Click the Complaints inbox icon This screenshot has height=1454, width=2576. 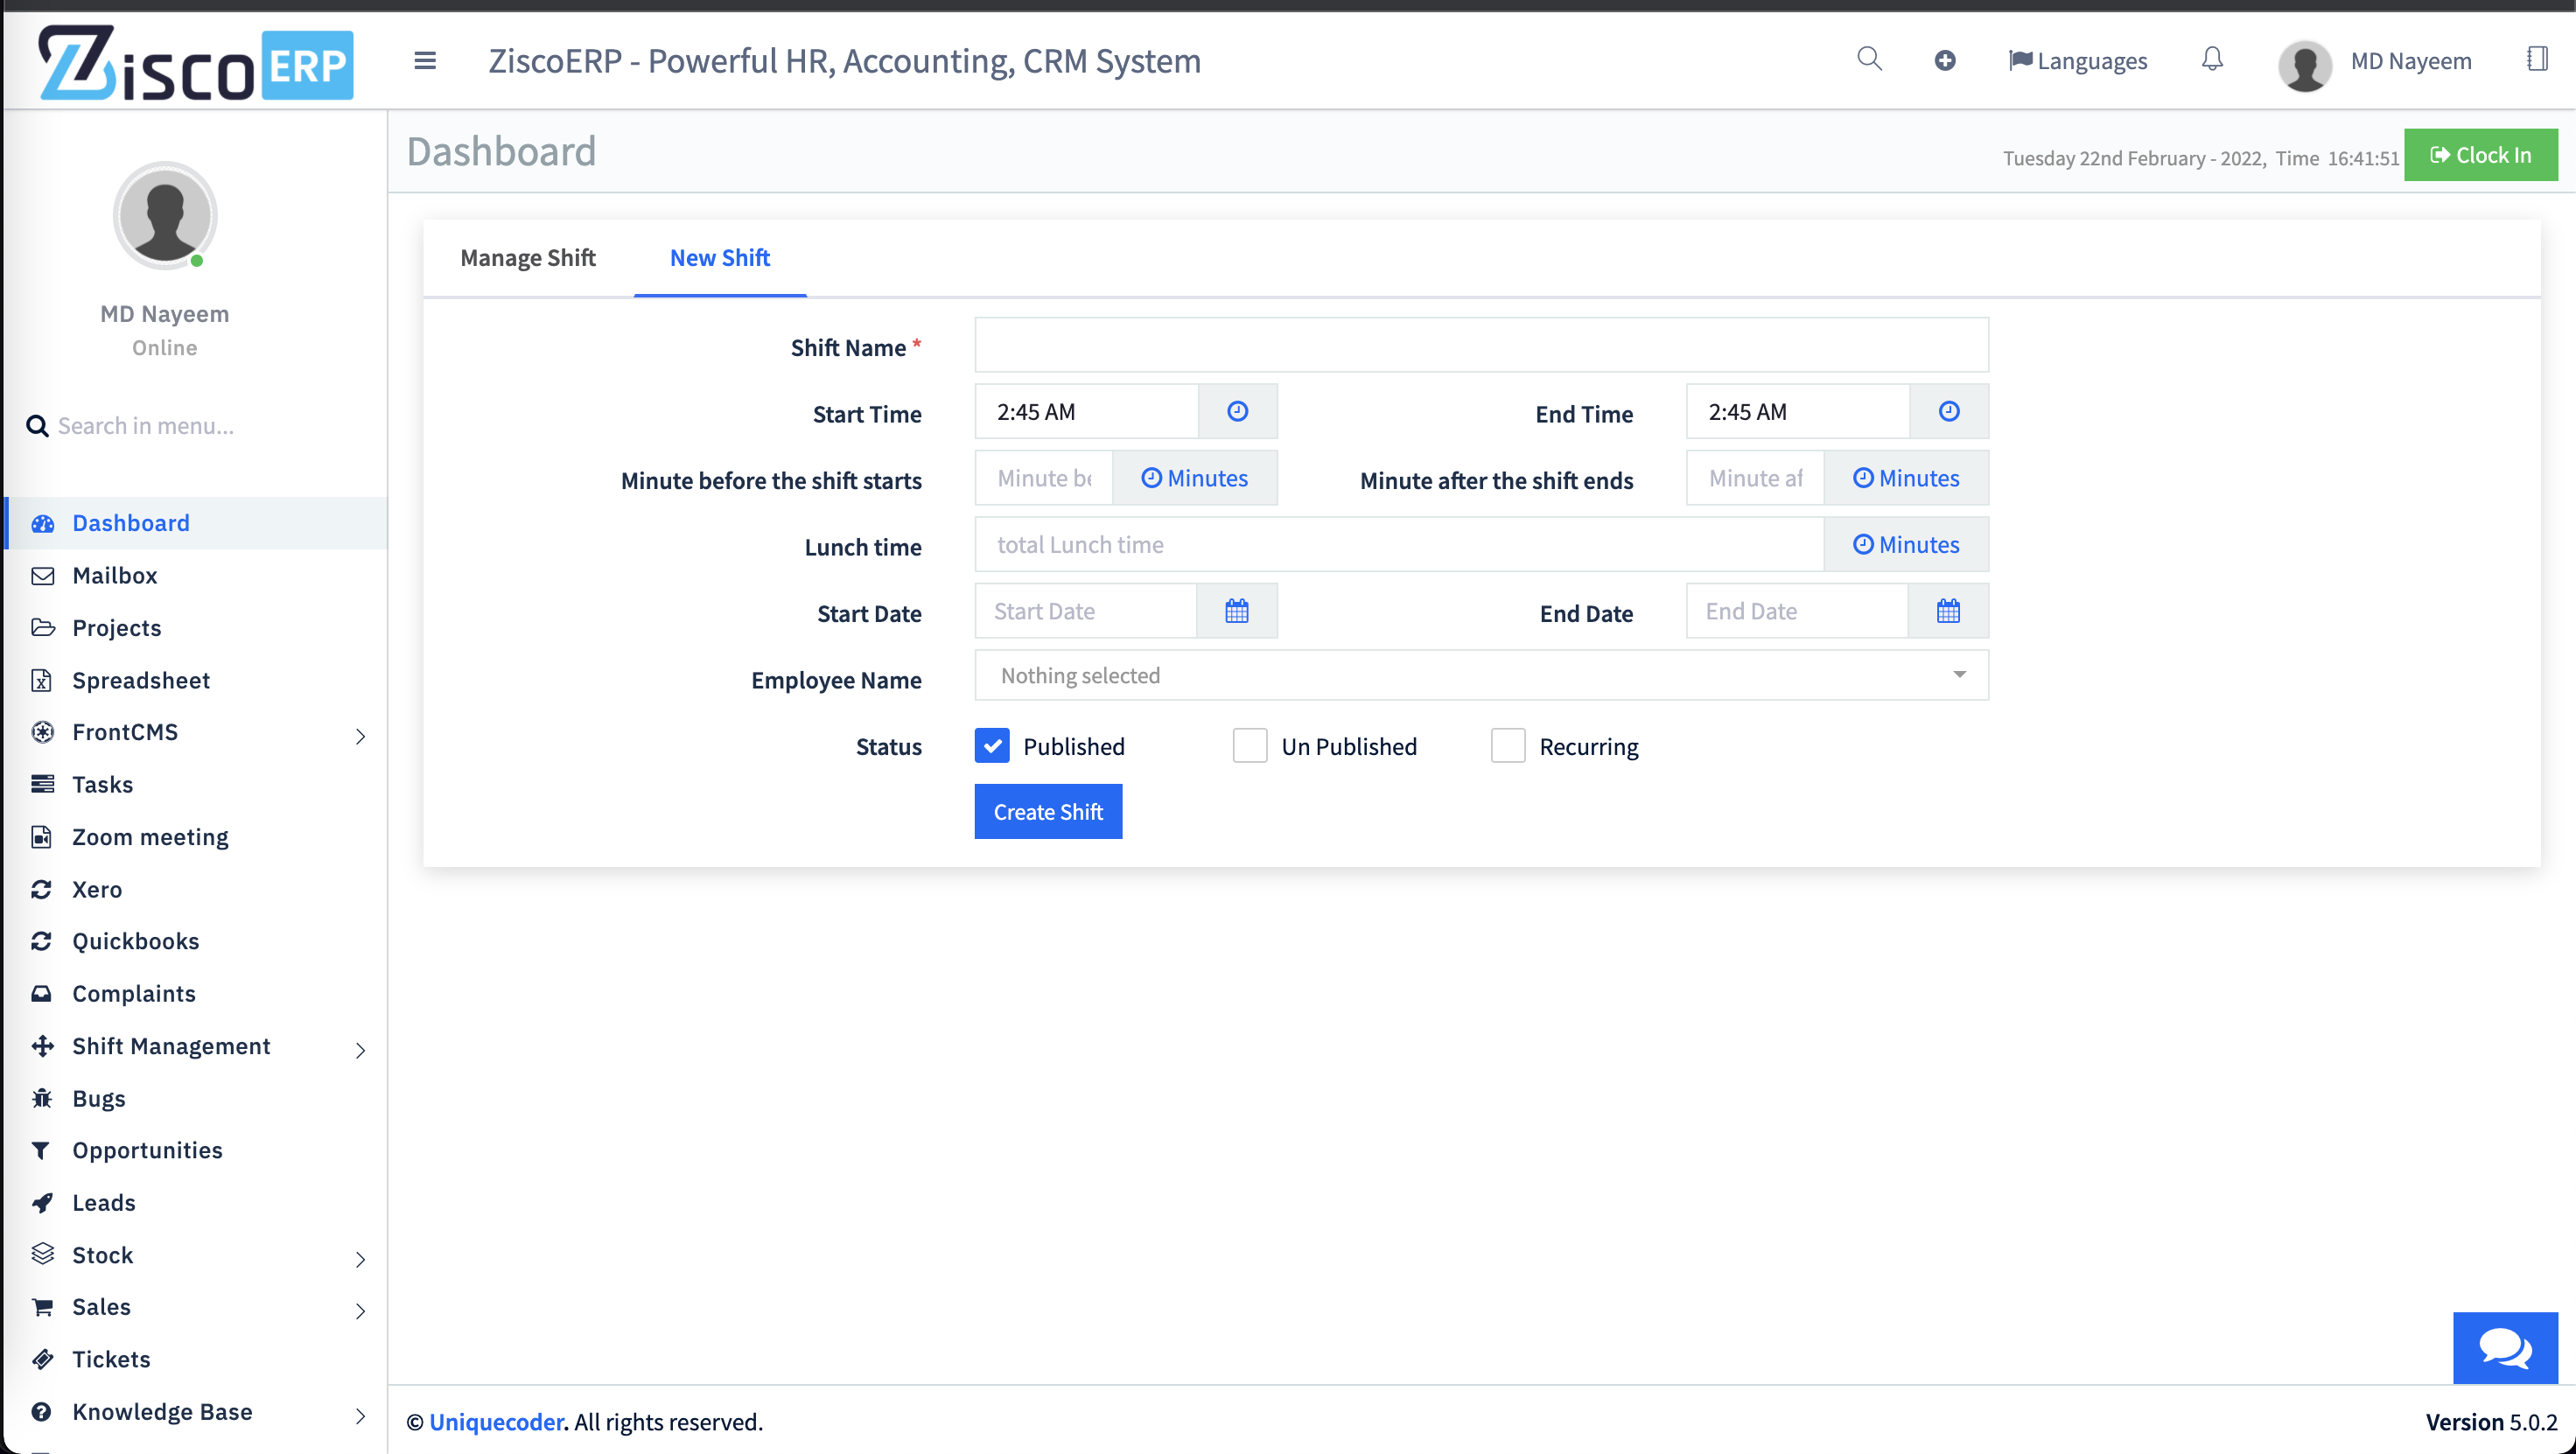[41, 993]
